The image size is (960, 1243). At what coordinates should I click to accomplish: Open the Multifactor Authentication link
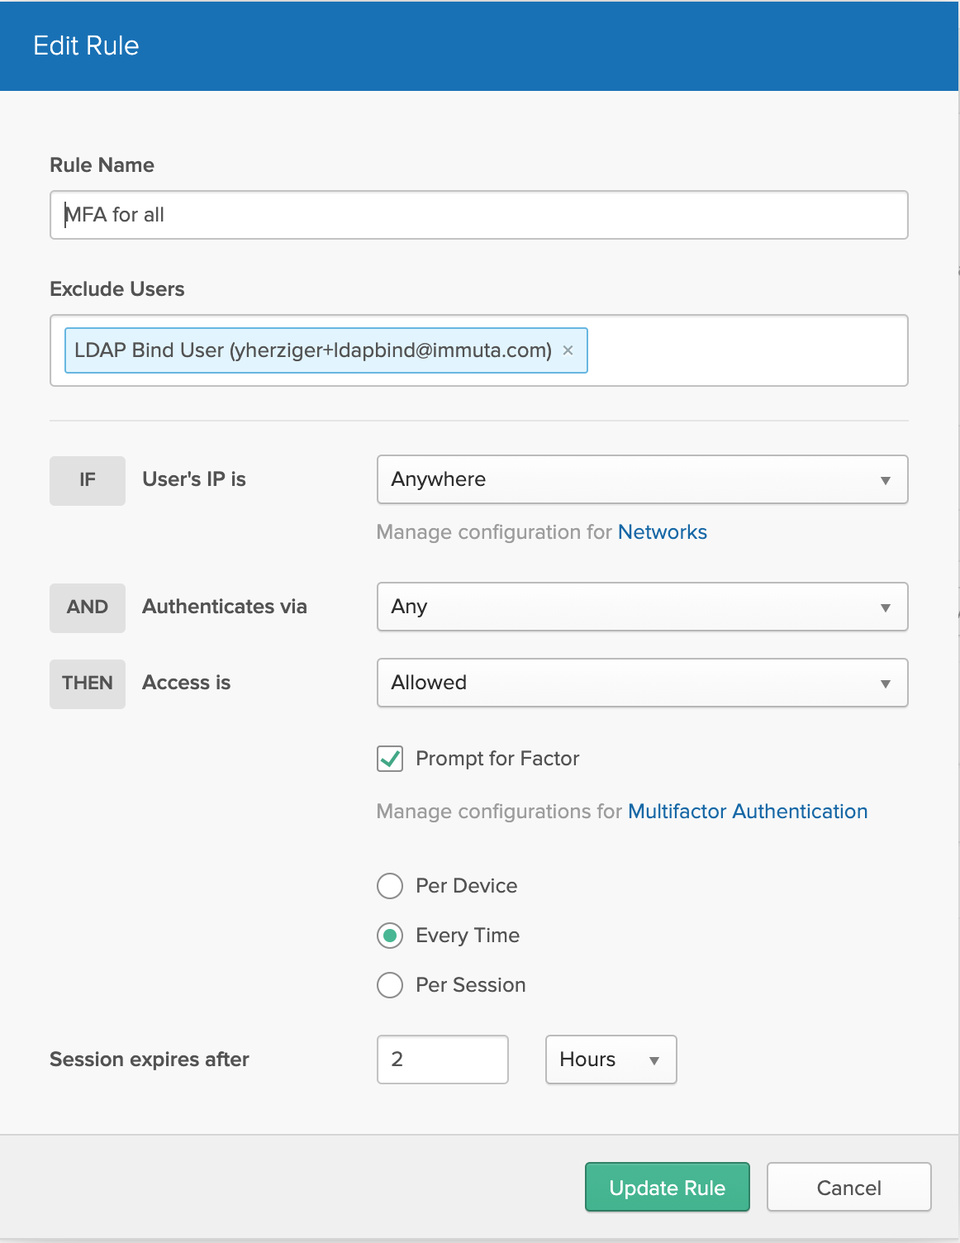point(747,811)
